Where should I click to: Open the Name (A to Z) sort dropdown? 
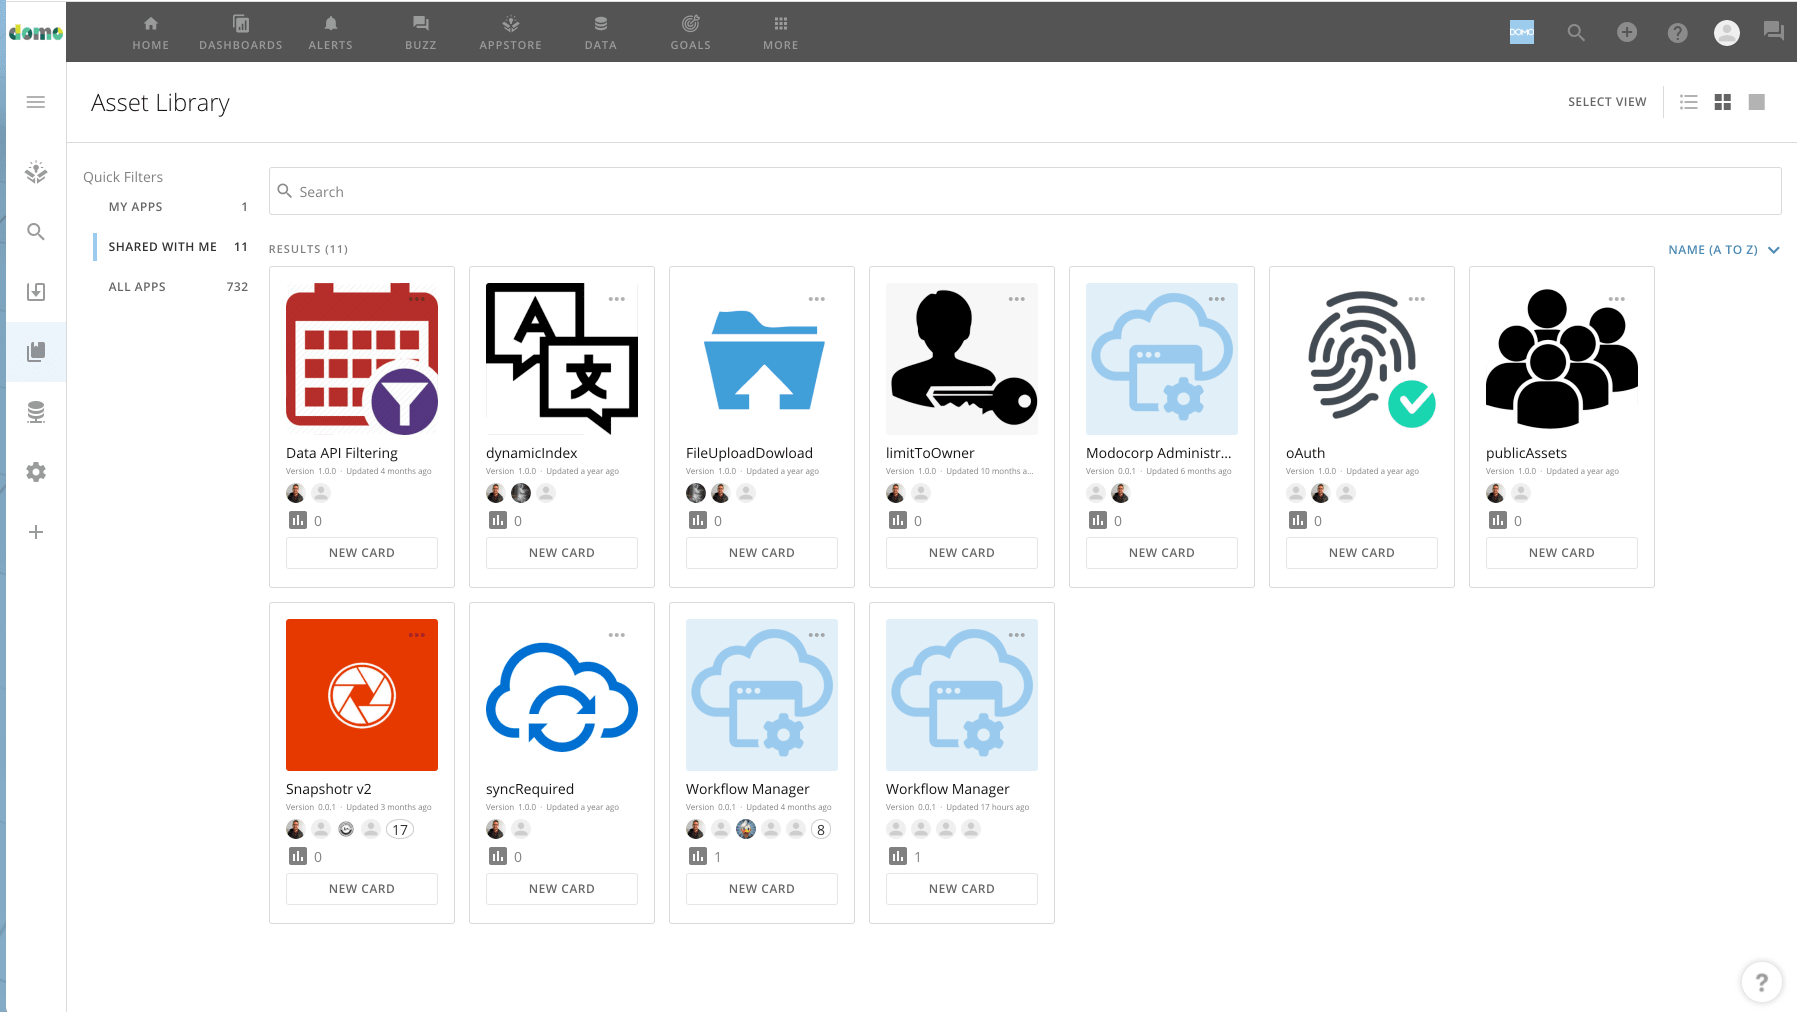click(1724, 250)
